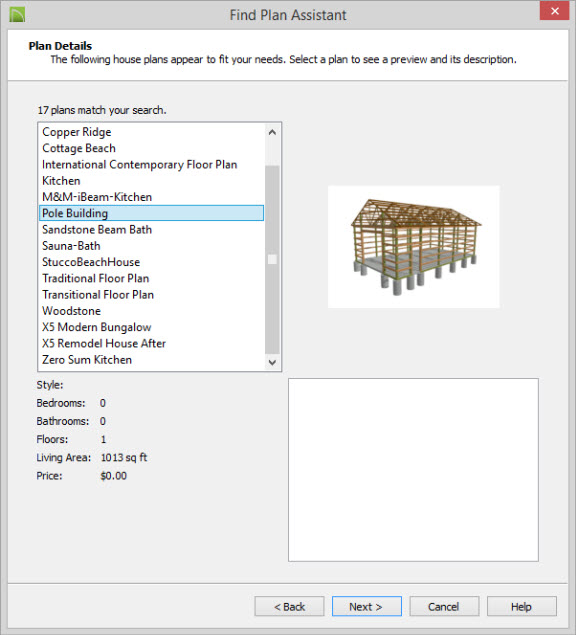Select the Copper Ridge plan
Viewport: 576px width, 635px height.
(77, 132)
